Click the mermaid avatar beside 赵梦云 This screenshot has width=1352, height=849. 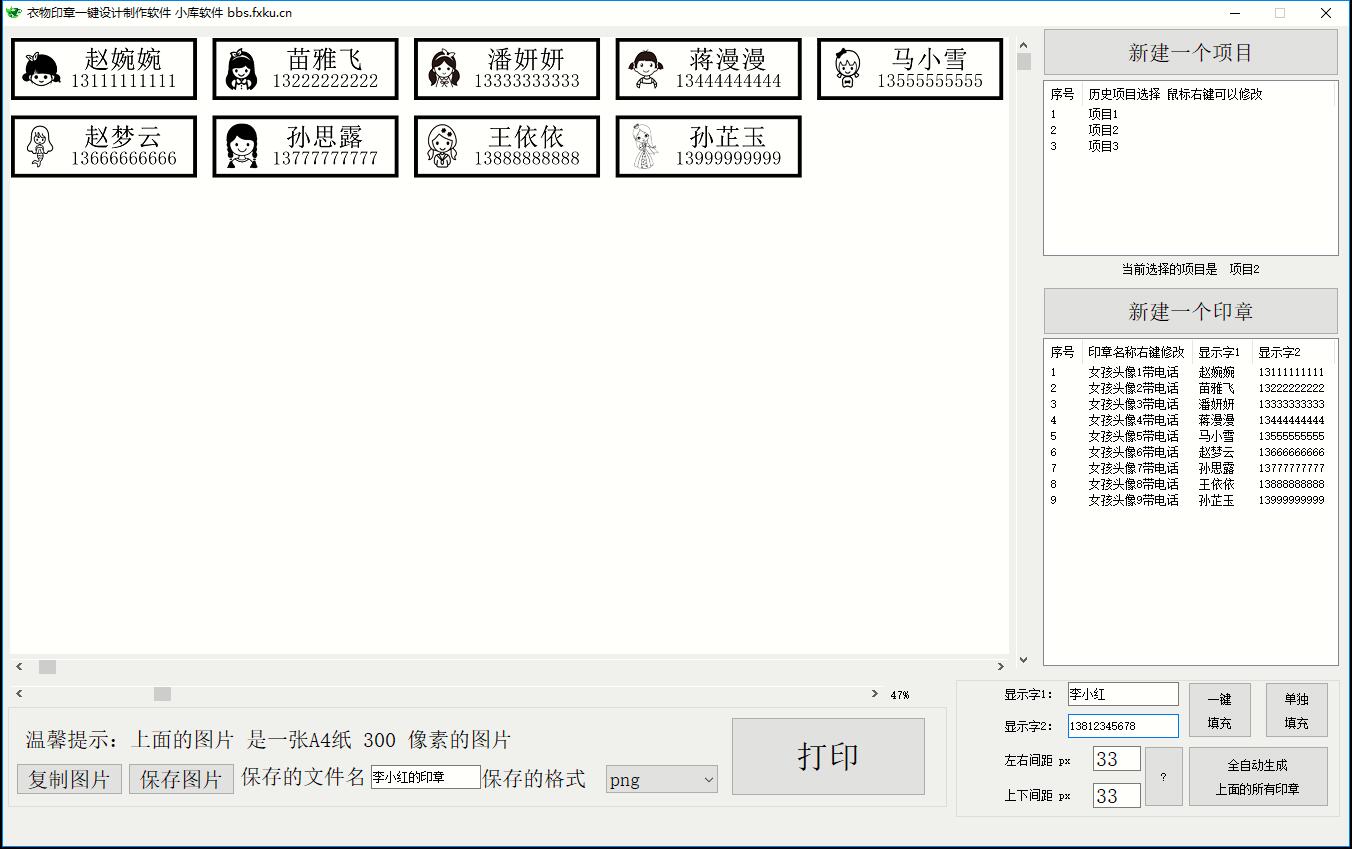[41, 147]
